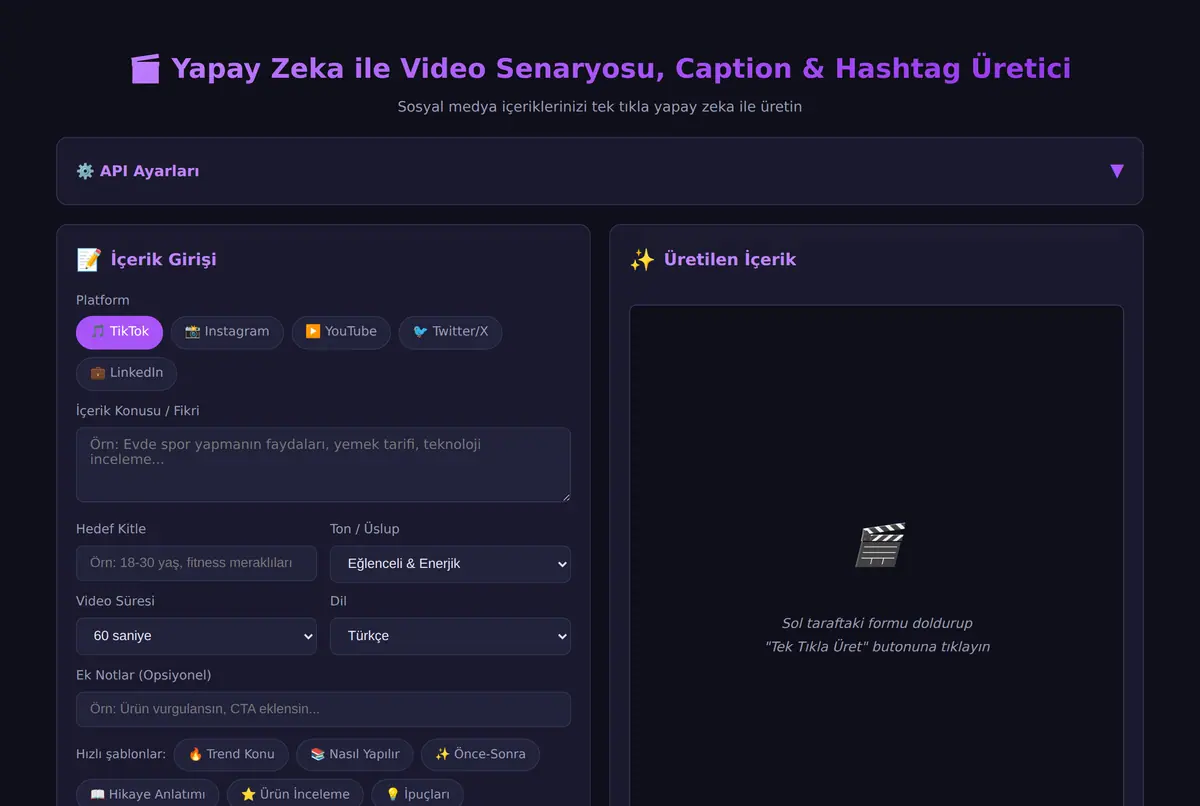Apply the Önce-Sonra quick template
Image resolution: width=1200 pixels, height=806 pixels.
pyautogui.click(x=480, y=754)
